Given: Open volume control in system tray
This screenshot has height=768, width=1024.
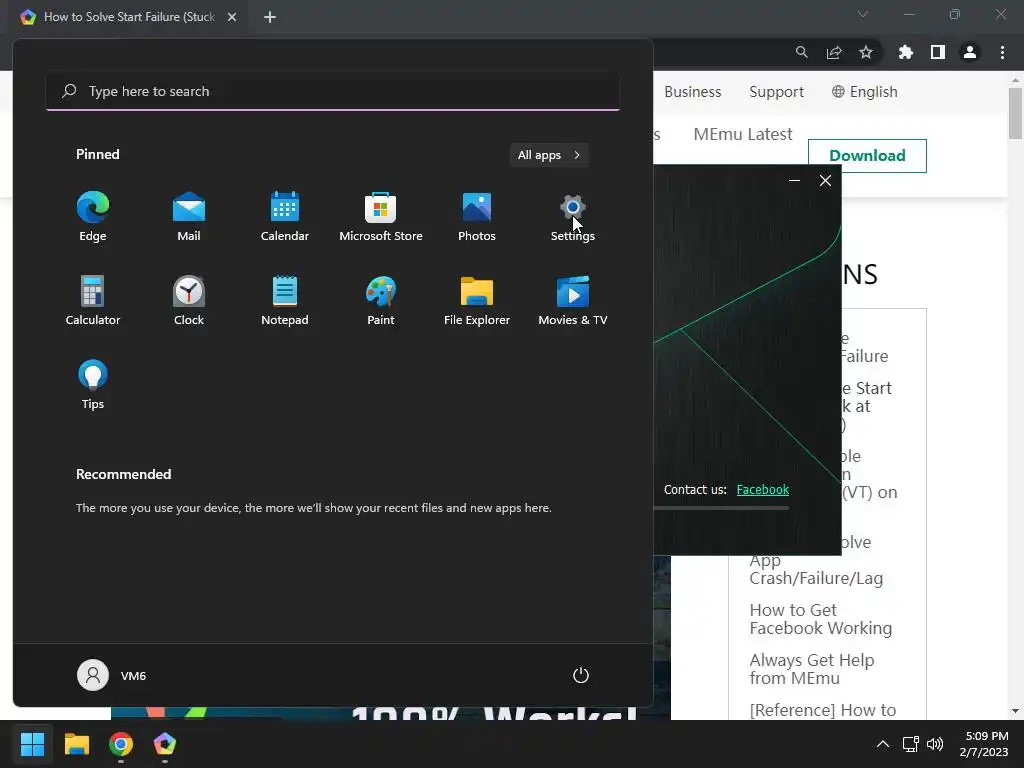Looking at the screenshot, I should [x=935, y=744].
